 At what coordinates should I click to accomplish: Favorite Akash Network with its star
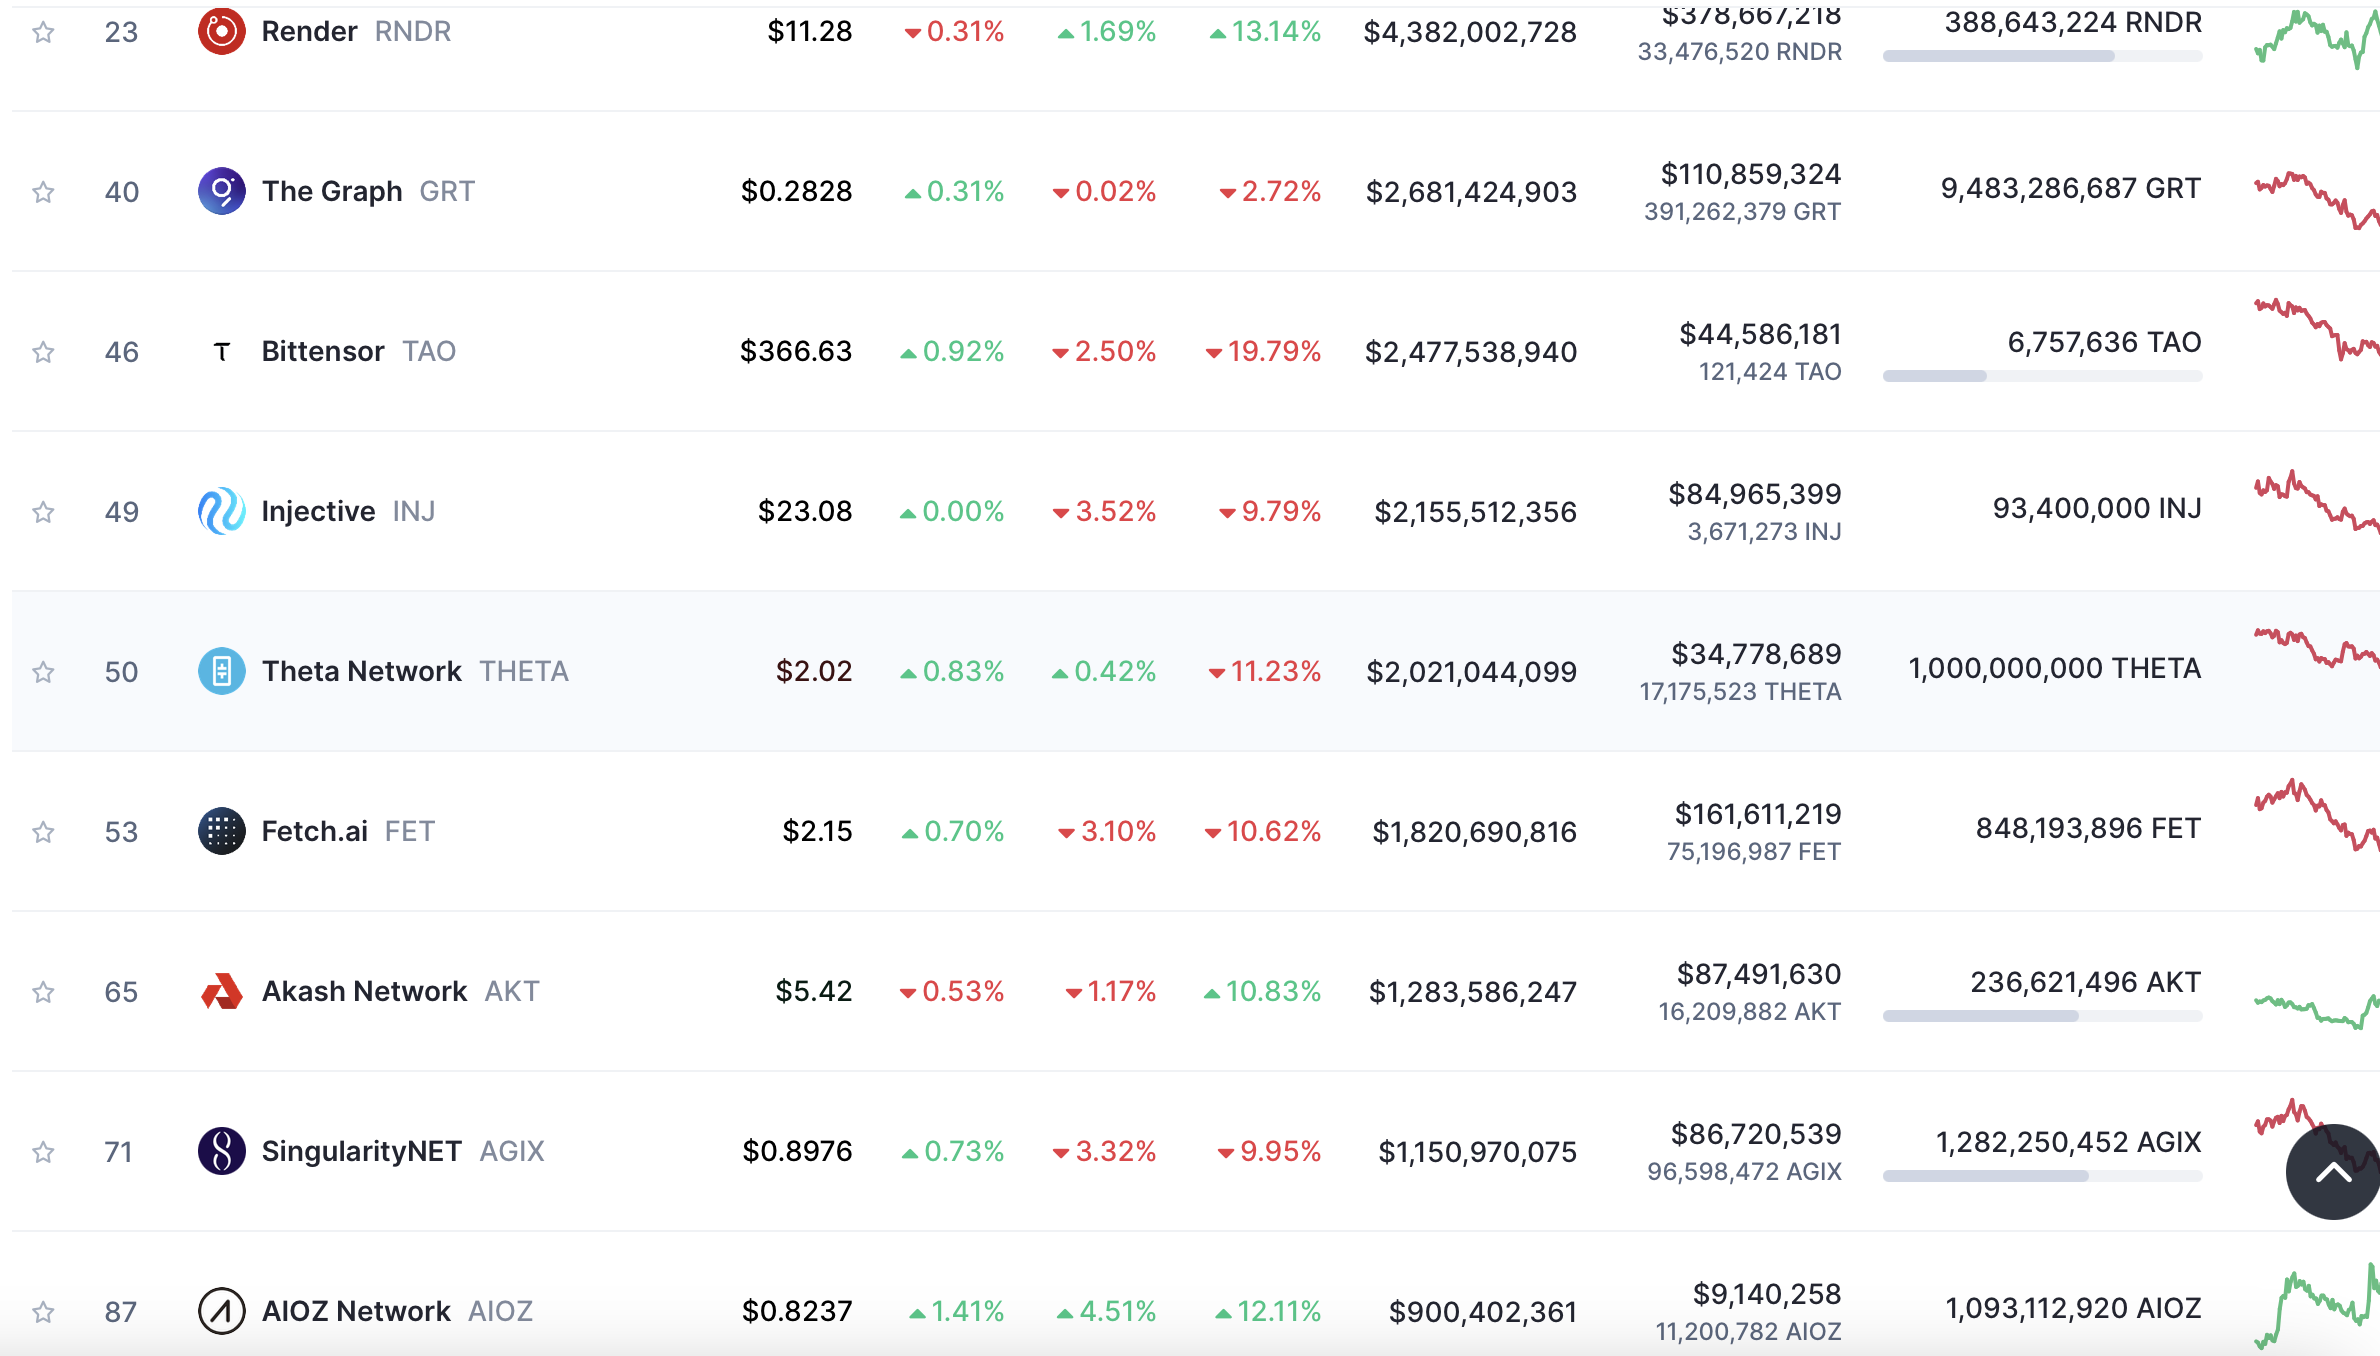[x=43, y=992]
